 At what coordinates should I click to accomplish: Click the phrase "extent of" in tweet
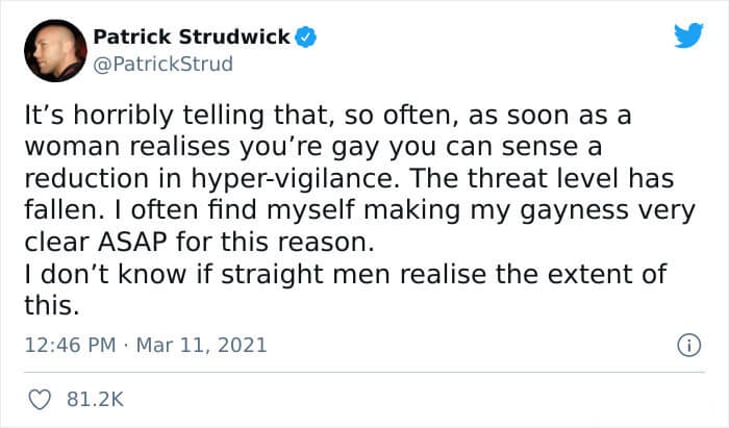[607, 274]
